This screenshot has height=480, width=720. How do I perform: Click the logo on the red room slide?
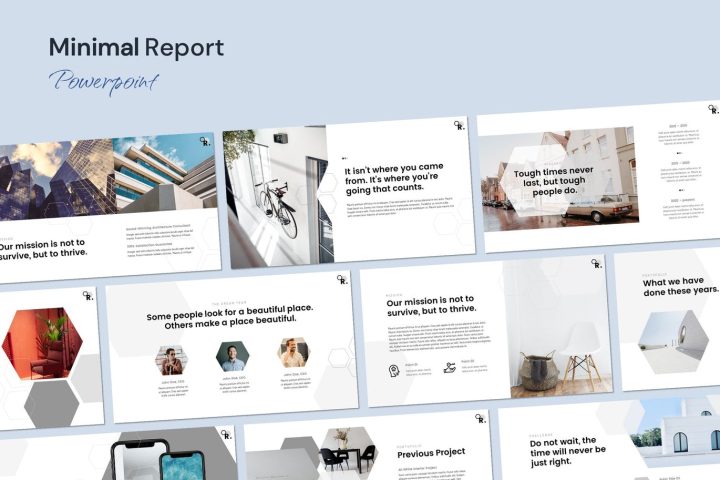88,295
